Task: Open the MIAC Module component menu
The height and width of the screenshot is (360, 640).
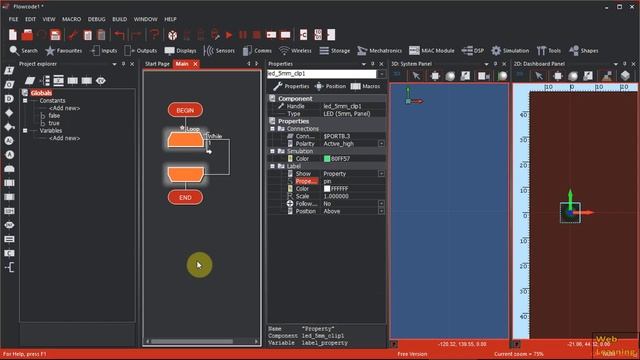Action: click(432, 51)
